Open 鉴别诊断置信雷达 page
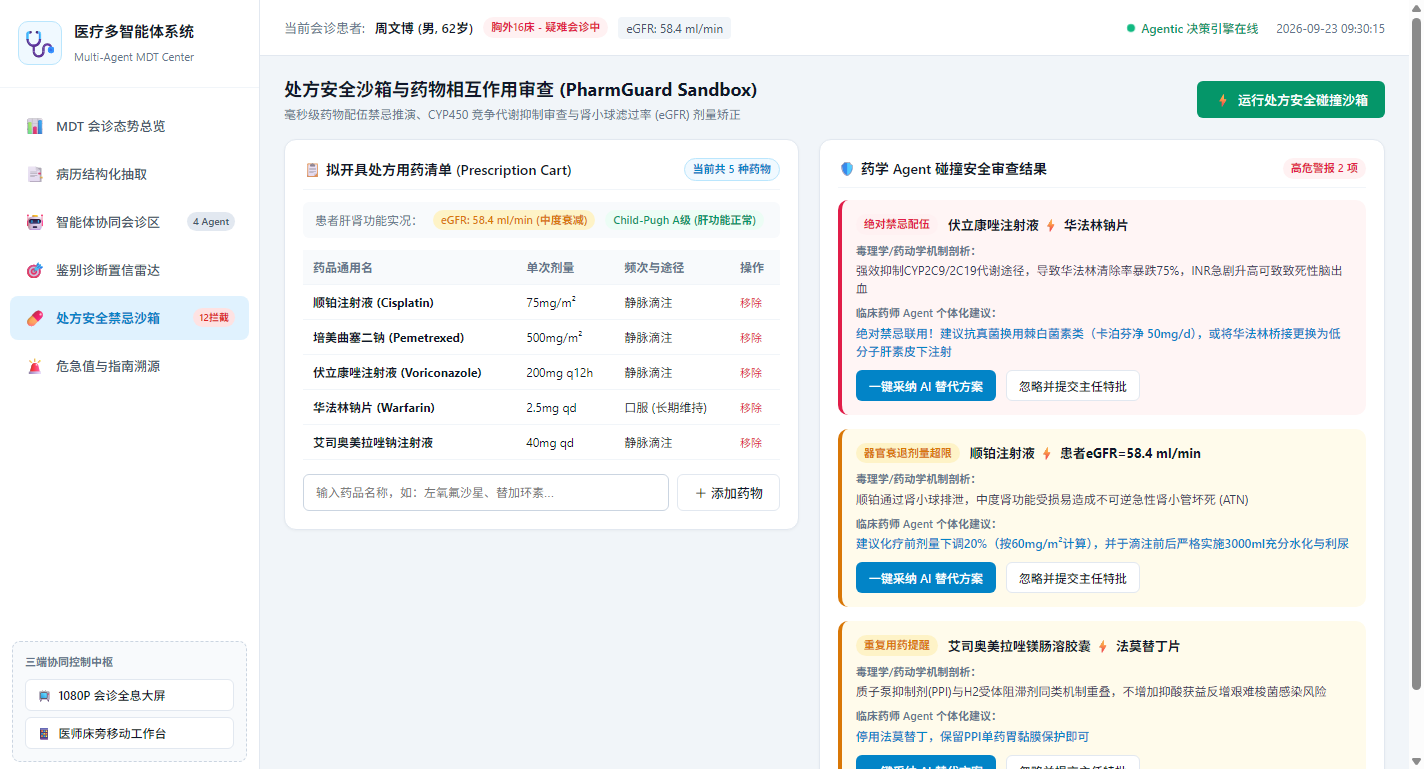This screenshot has height=769, width=1424. click(x=129, y=270)
